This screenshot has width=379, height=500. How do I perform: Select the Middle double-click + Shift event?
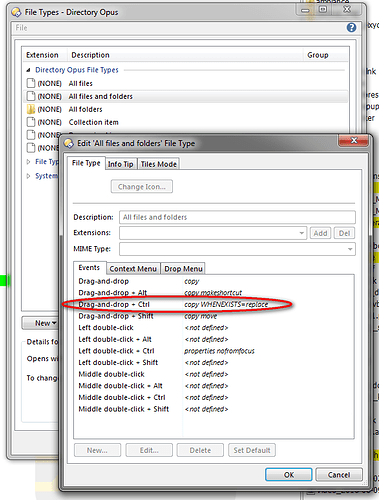(213, 409)
